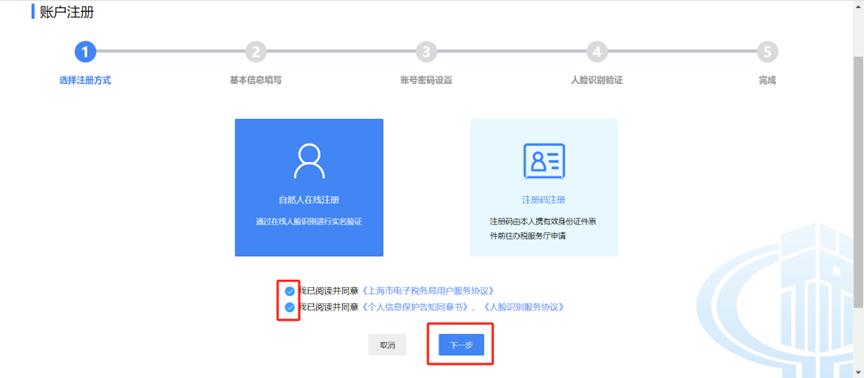The image size is (864, 378).
Task: Click 通过在线人脸识别进行实名验证 description text
Action: (309, 222)
